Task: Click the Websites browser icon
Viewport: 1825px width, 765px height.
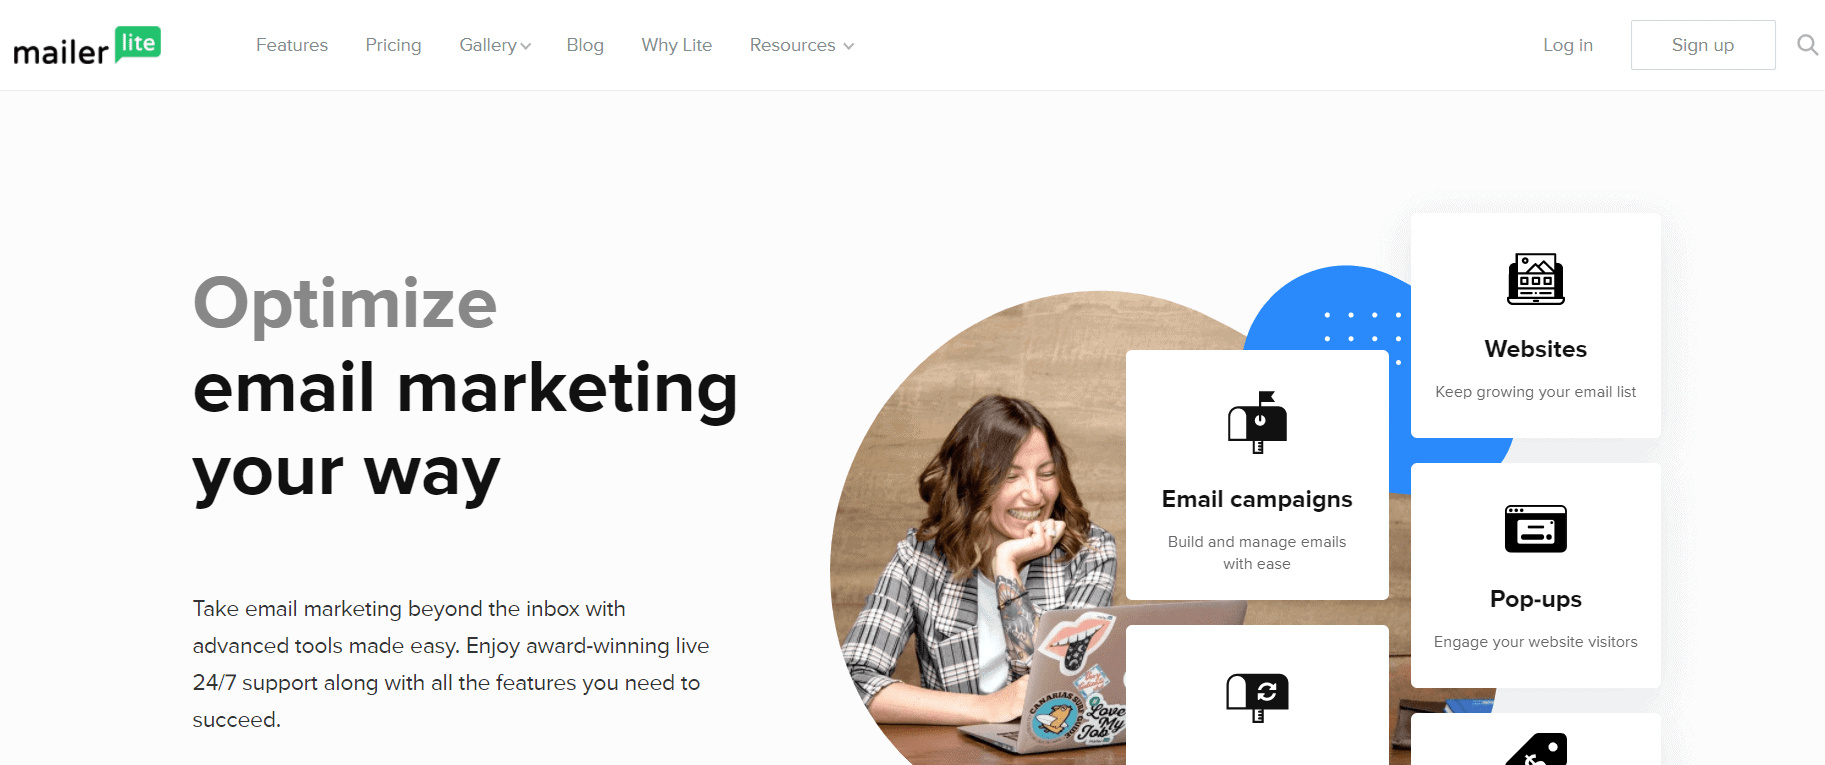Action: [x=1536, y=279]
